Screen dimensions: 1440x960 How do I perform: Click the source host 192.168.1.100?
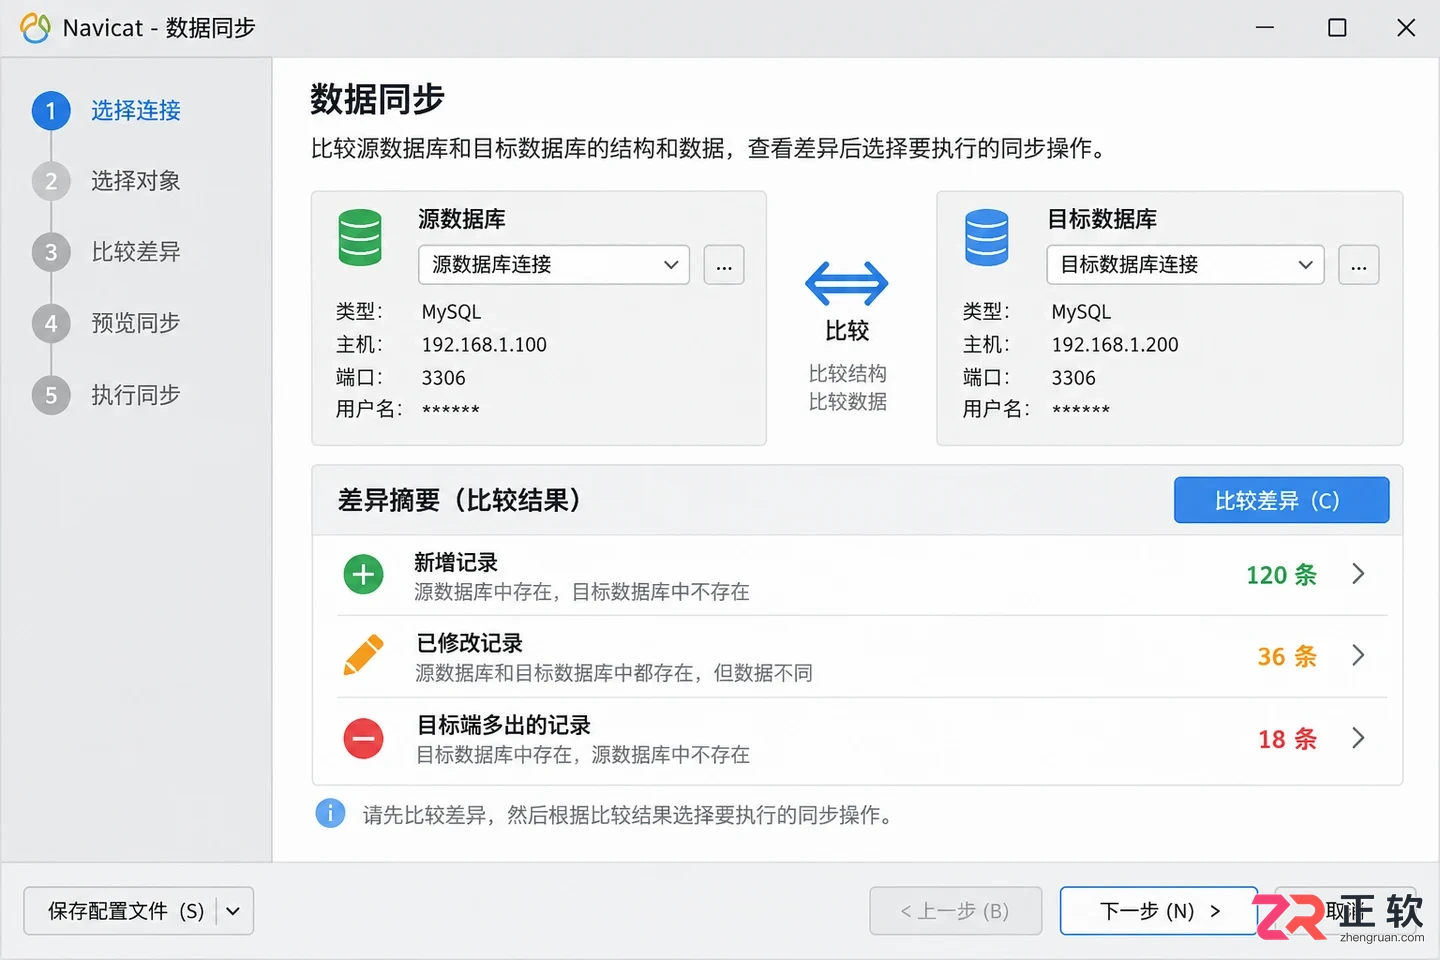pyautogui.click(x=484, y=345)
